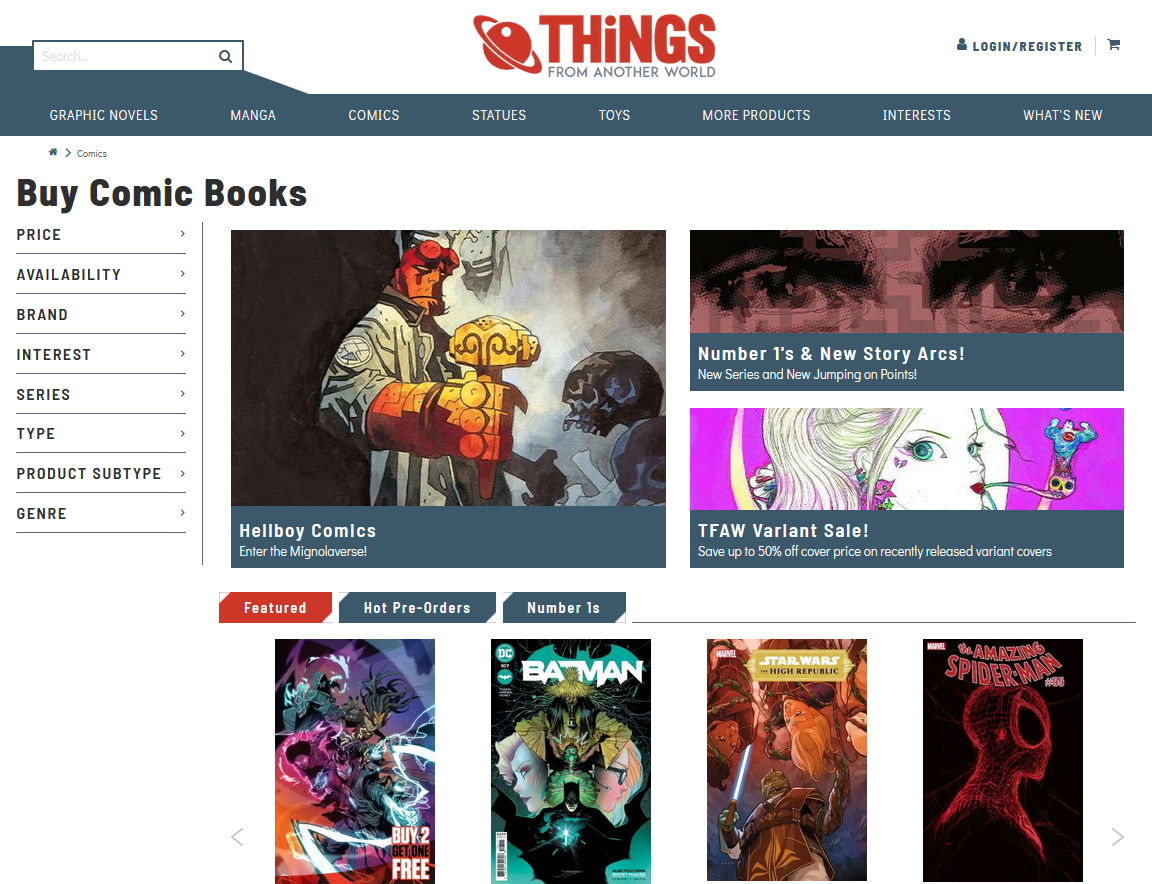1152x884 pixels.
Task: Click the carousel next arrow
Action: (x=1117, y=836)
